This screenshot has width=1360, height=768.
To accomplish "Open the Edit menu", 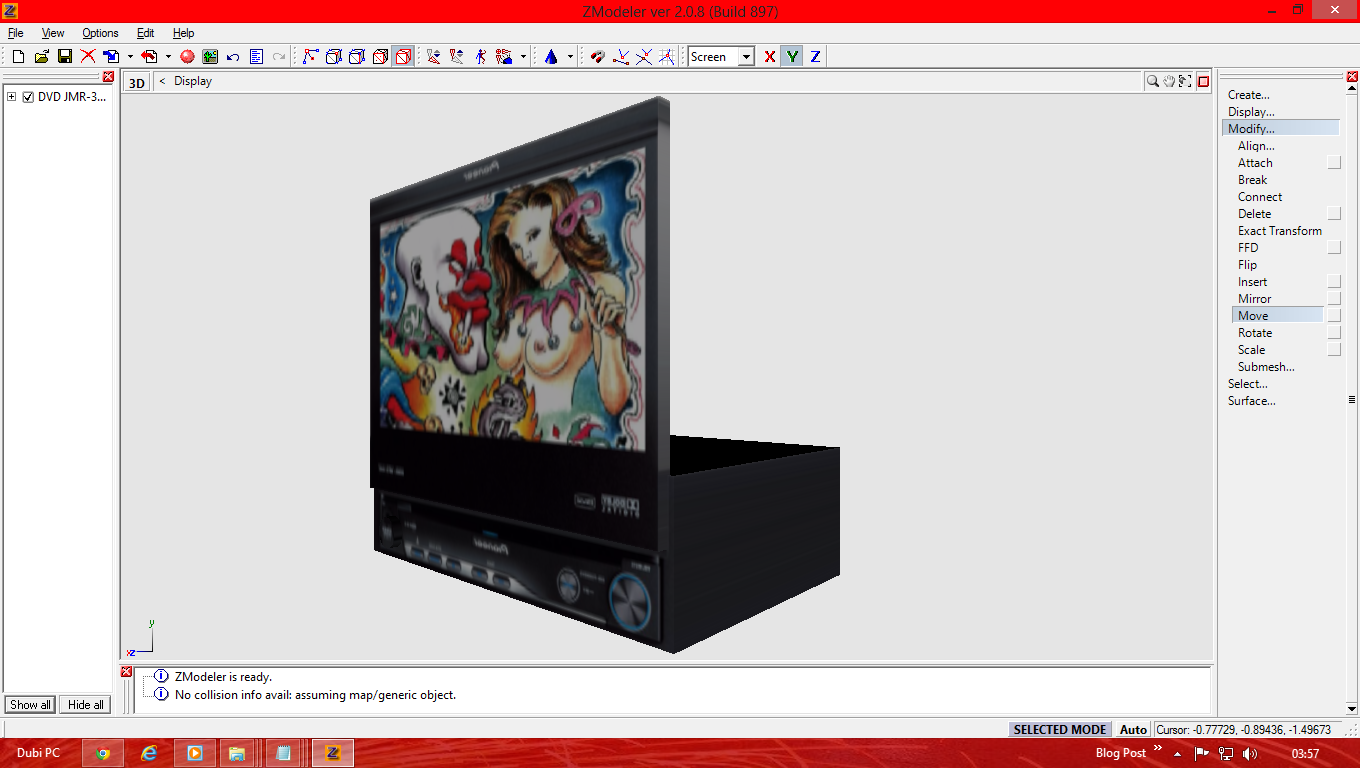I will point(145,33).
